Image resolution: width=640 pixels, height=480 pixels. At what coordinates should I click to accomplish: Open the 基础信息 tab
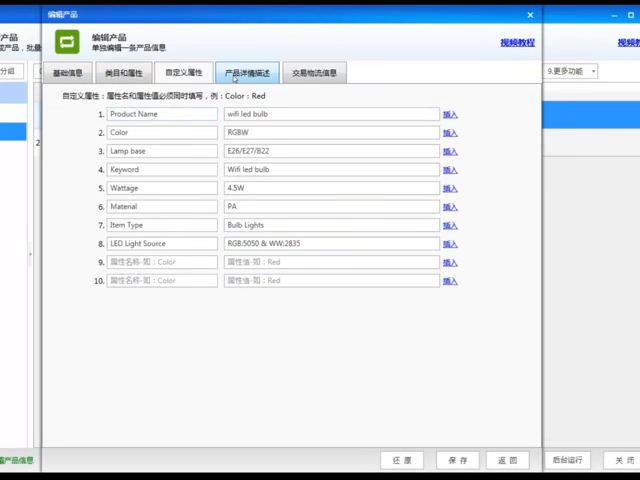click(68, 73)
